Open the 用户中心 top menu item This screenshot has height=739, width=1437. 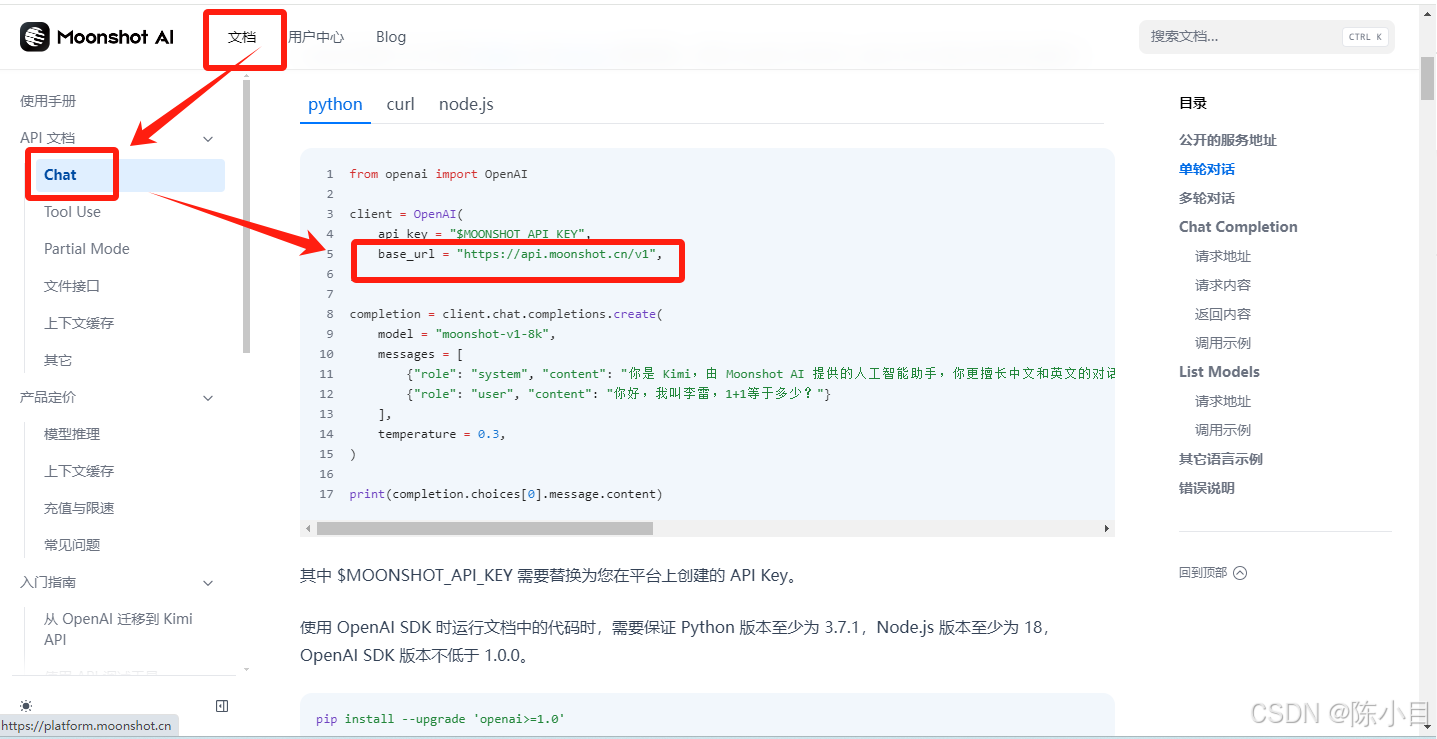pos(316,37)
